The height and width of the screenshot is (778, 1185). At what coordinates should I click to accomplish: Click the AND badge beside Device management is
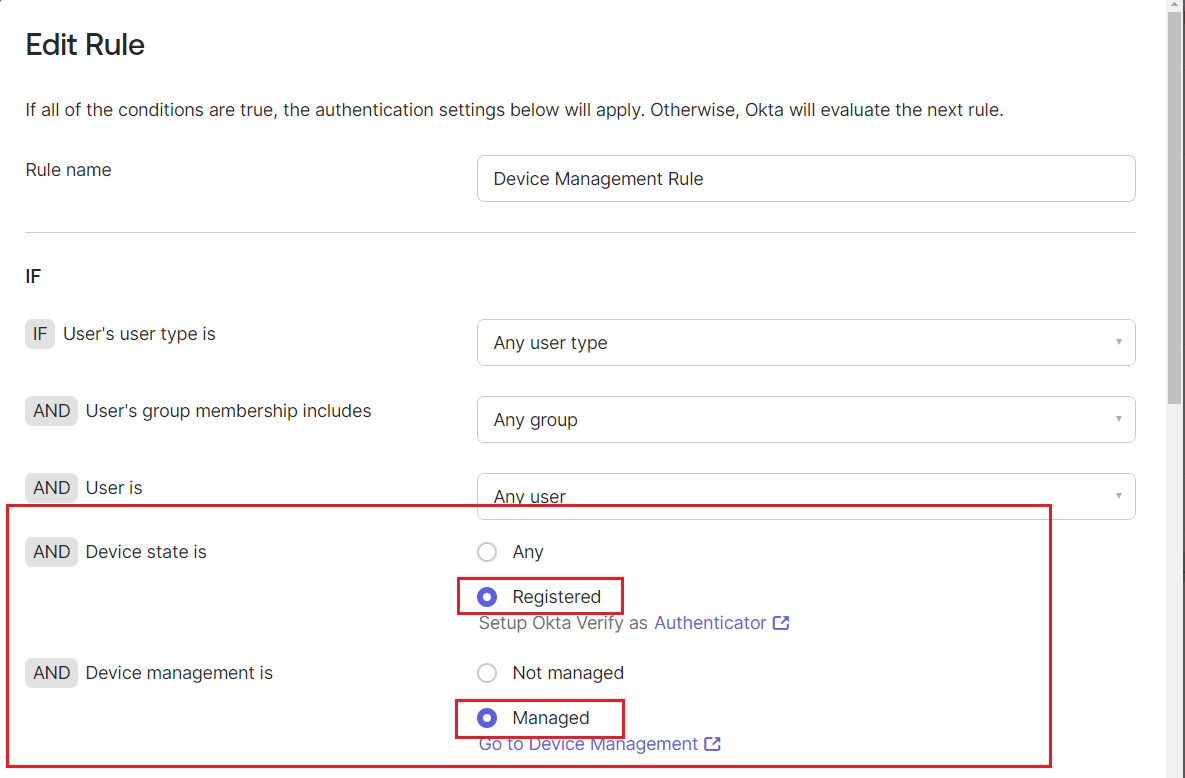[x=51, y=673]
